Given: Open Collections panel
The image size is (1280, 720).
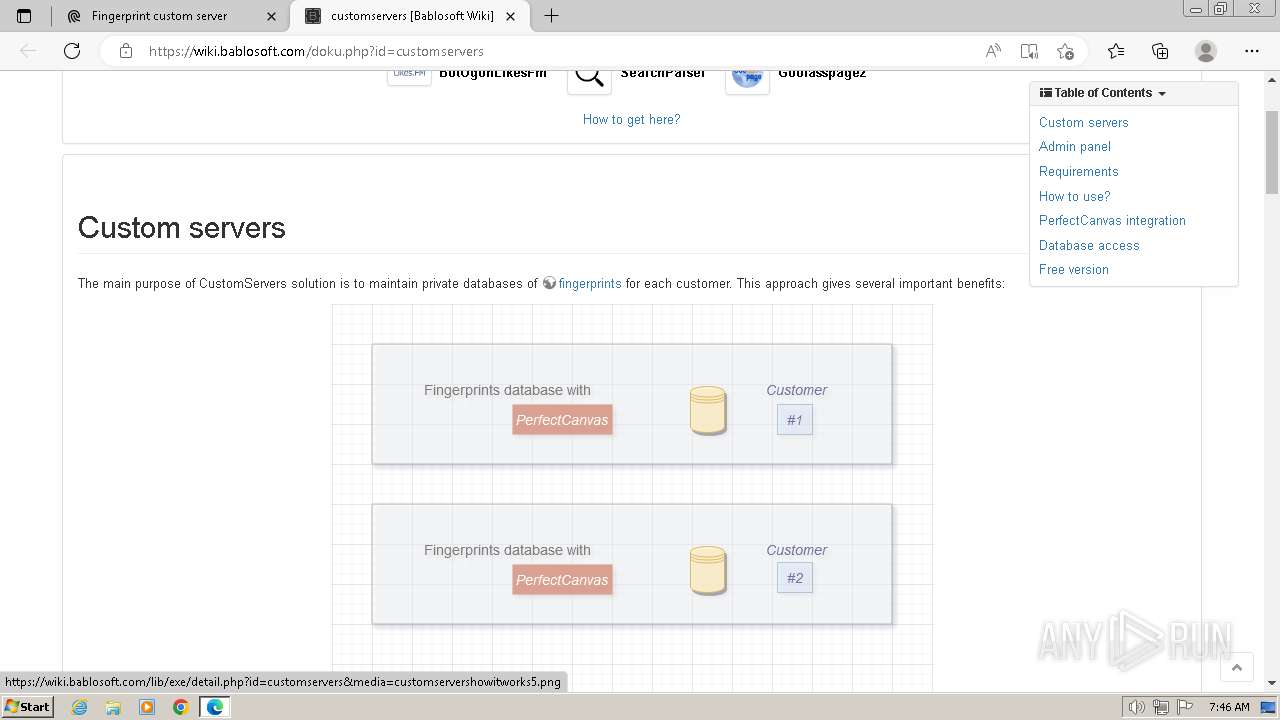Looking at the screenshot, I should pyautogui.click(x=1160, y=51).
